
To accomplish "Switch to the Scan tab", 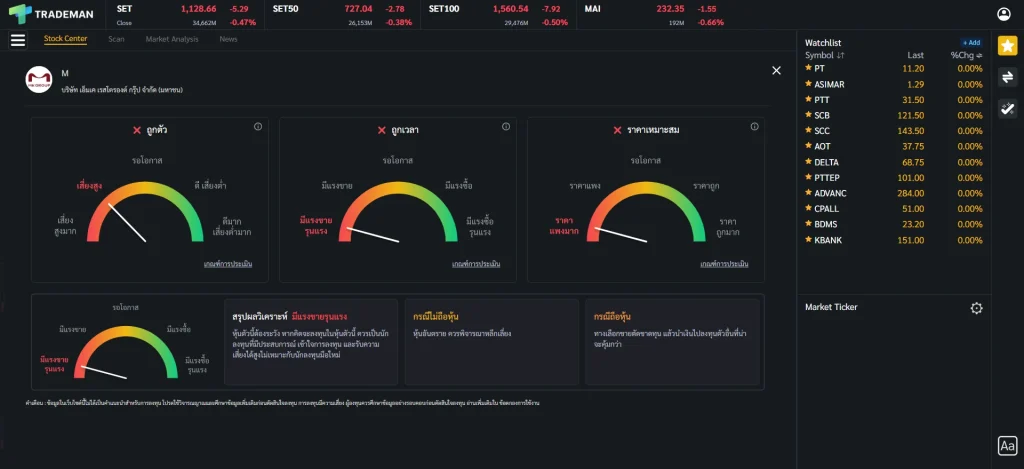I will pos(116,39).
